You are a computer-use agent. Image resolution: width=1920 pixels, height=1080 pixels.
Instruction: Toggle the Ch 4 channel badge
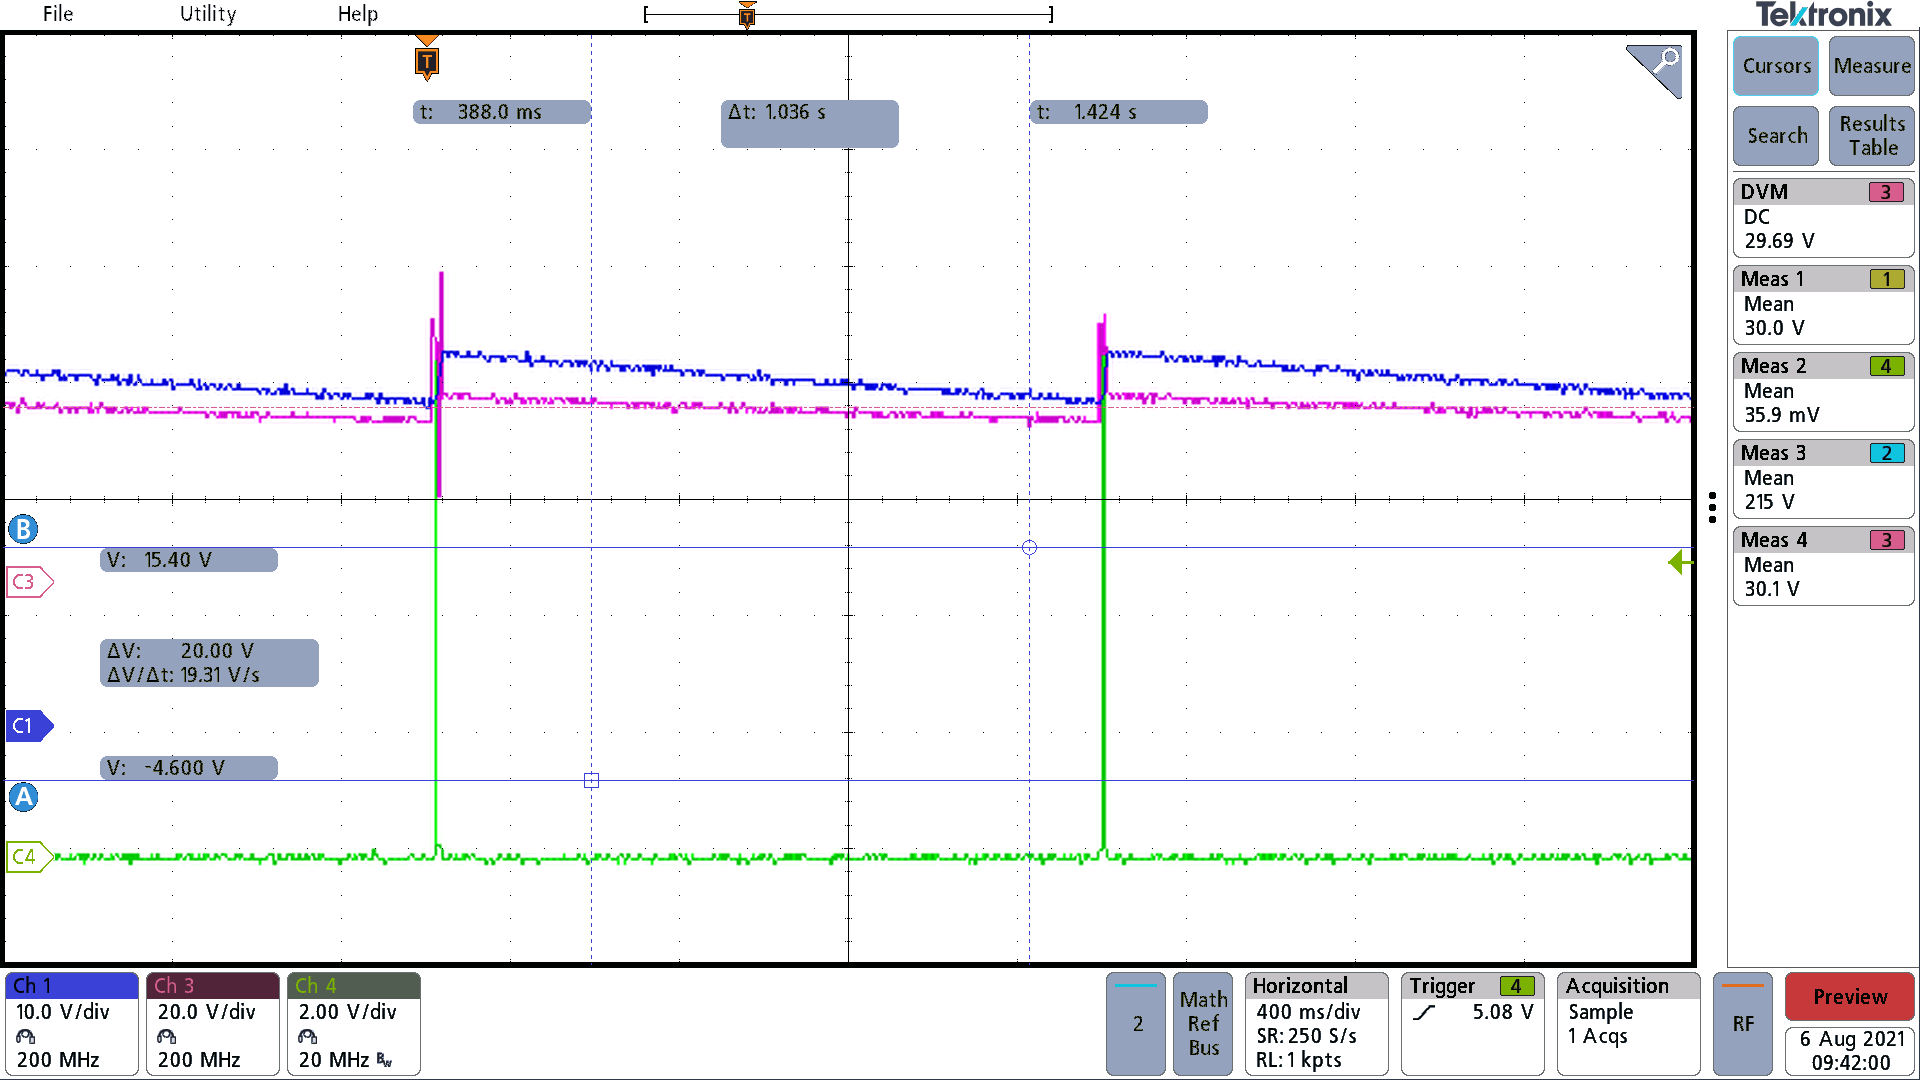(x=353, y=1023)
